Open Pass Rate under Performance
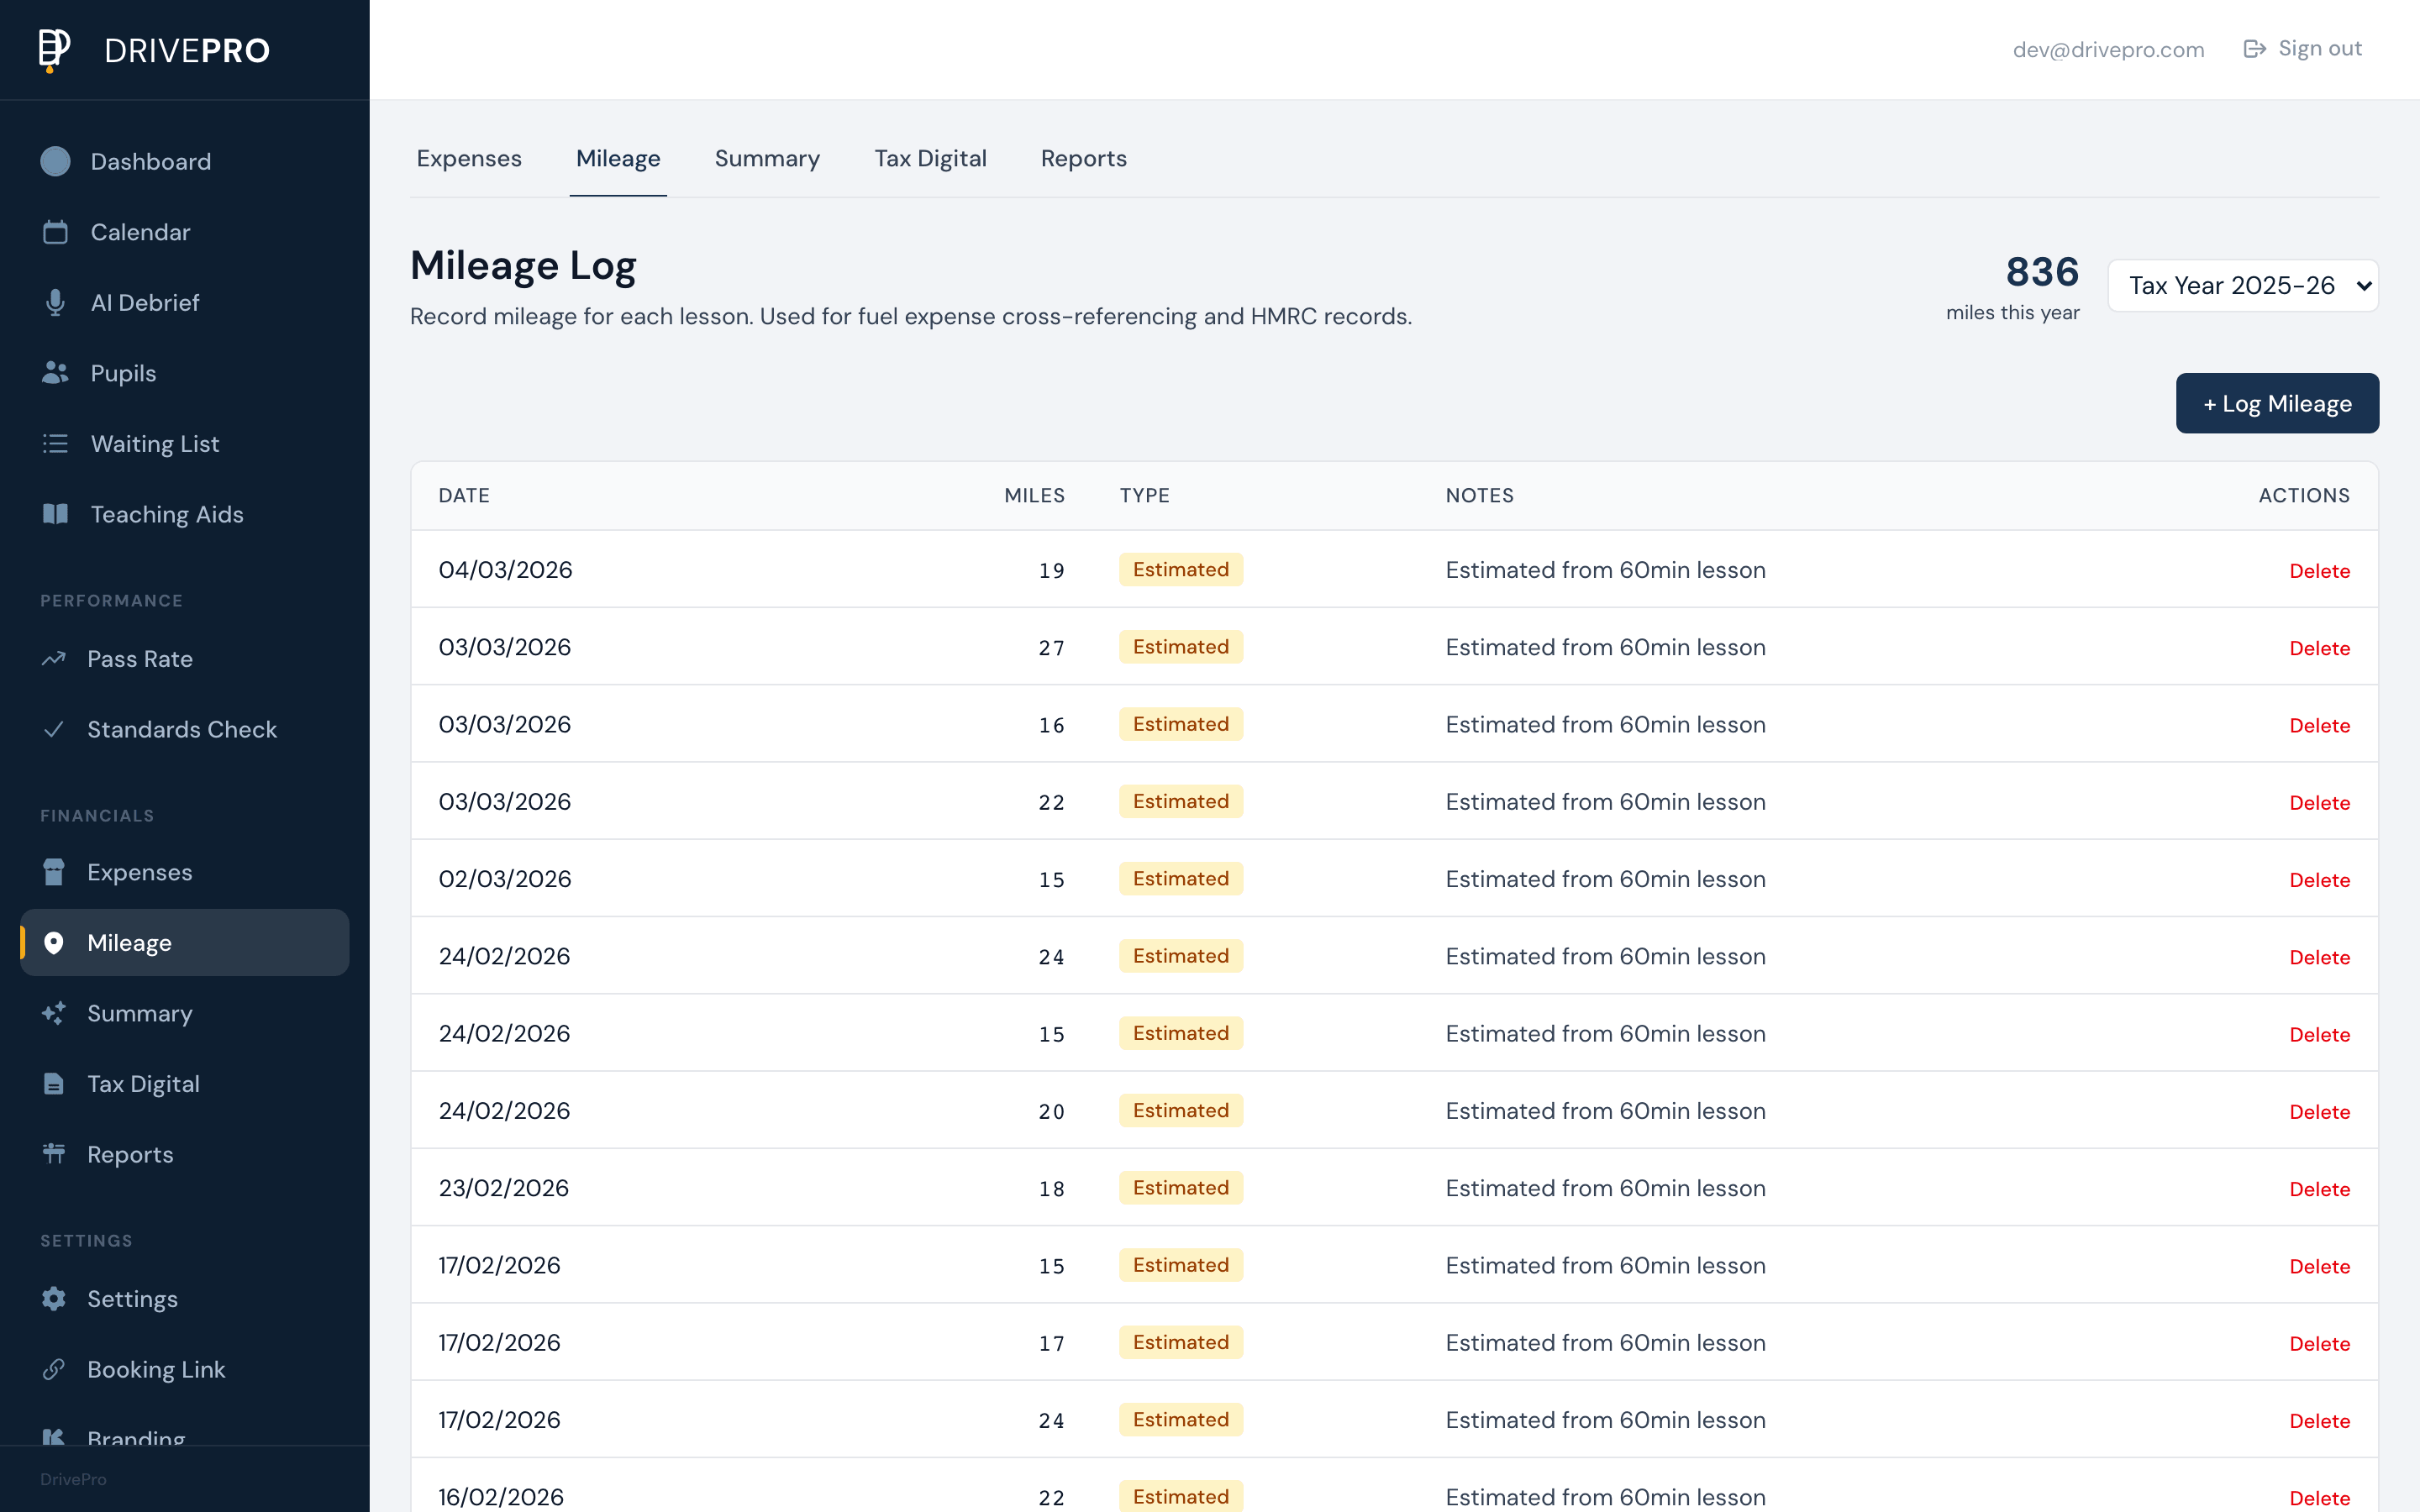Image resolution: width=2420 pixels, height=1512 pixels. click(140, 658)
